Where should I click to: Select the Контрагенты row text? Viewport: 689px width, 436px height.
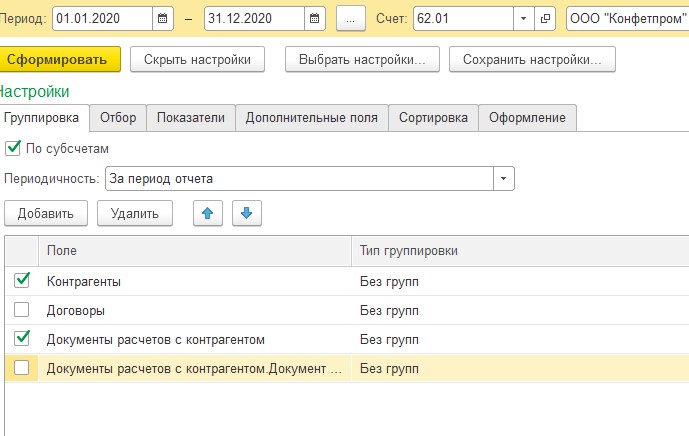coord(83,281)
